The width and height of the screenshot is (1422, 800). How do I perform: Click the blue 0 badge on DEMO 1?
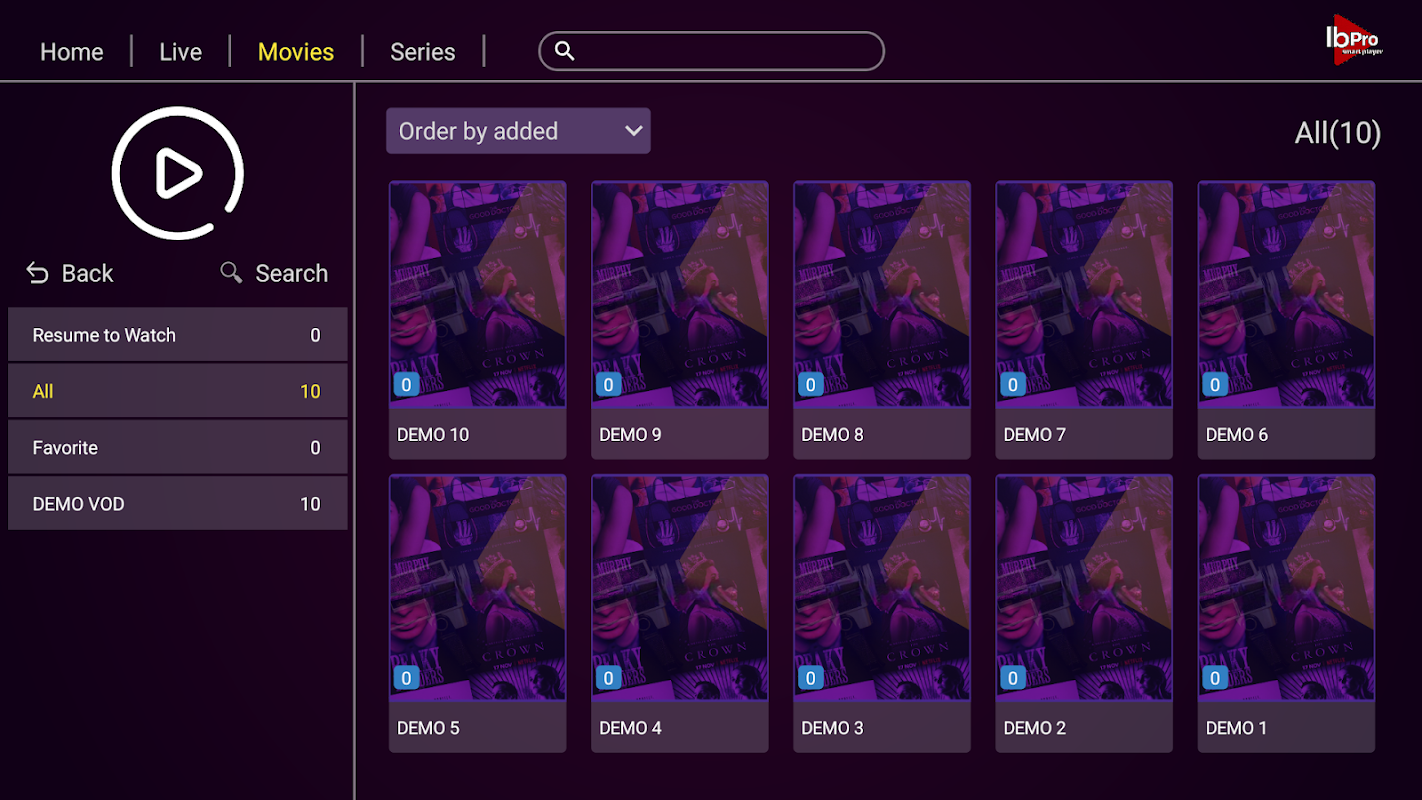[1215, 678]
